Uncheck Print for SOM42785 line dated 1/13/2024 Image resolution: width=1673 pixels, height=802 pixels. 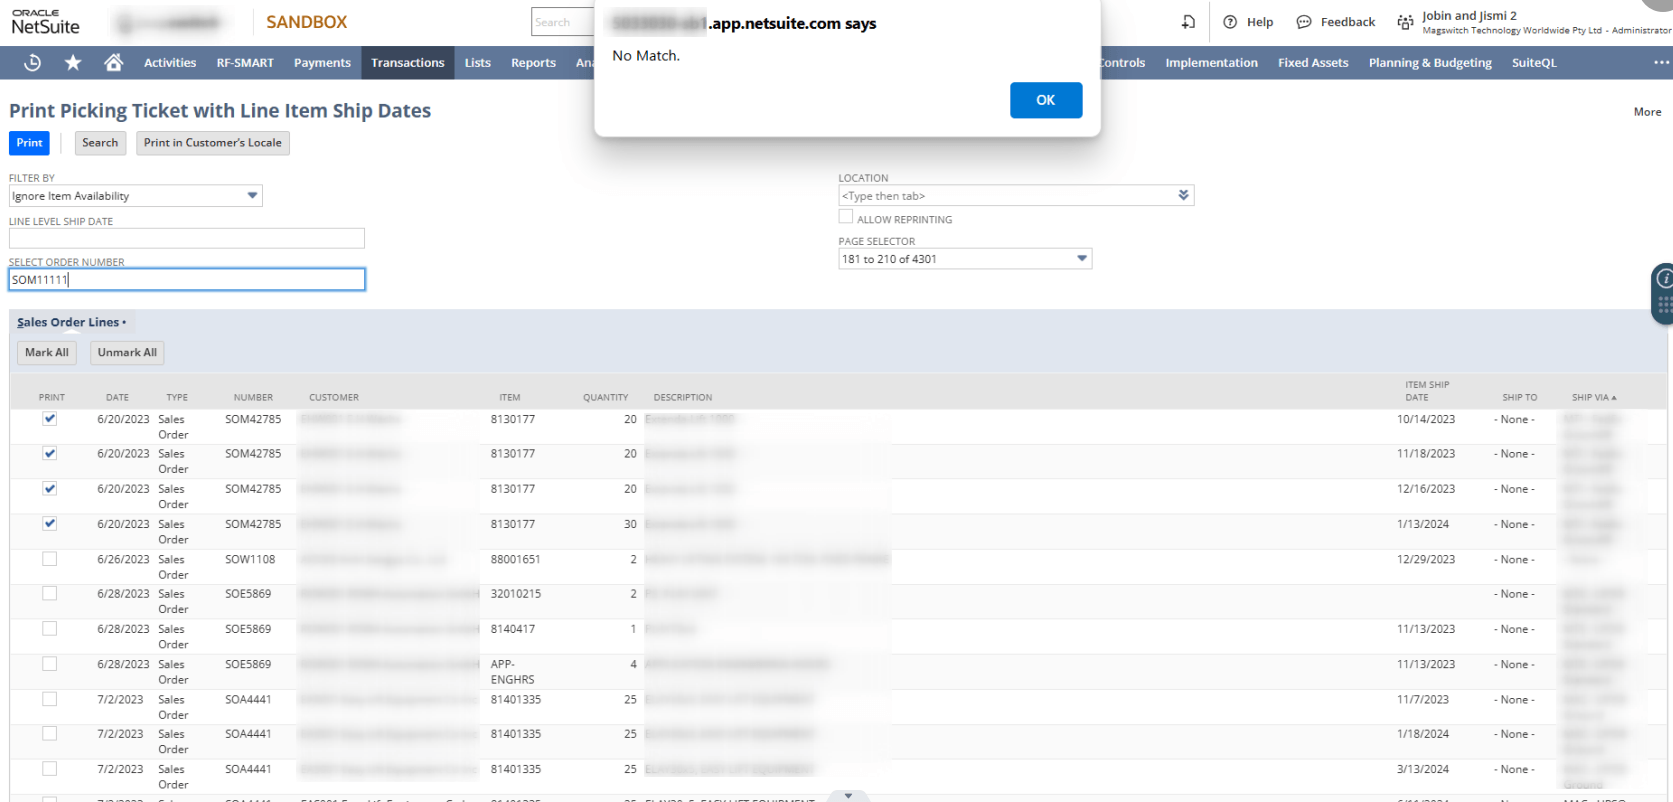coord(50,524)
